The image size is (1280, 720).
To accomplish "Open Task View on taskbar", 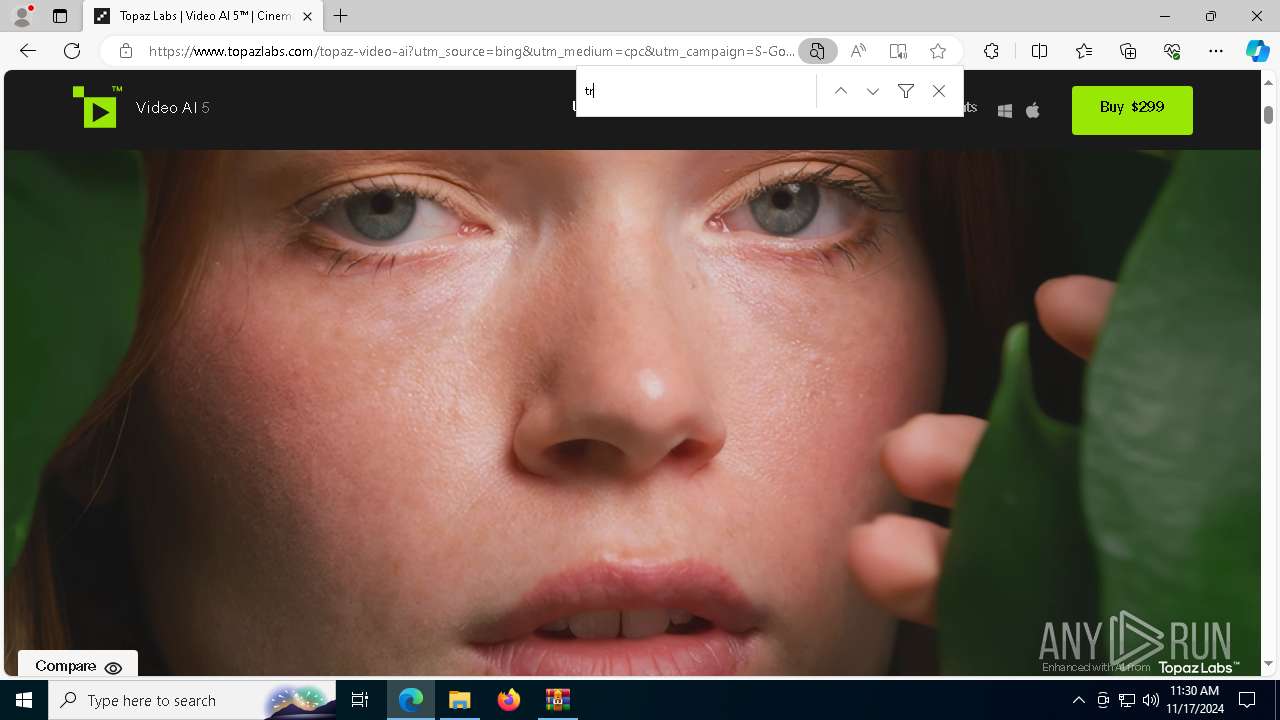I will 360,700.
